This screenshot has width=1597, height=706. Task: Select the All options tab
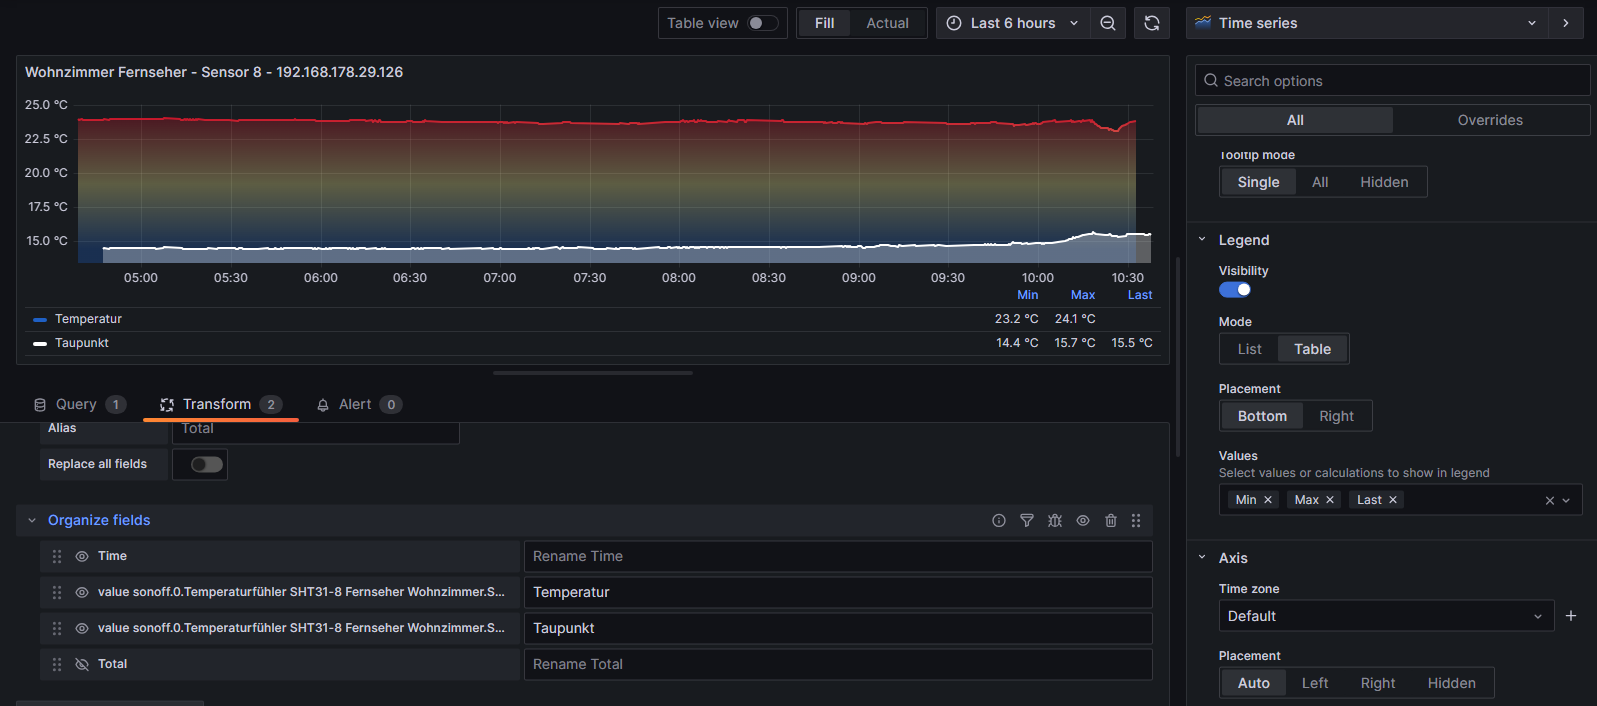(1295, 120)
